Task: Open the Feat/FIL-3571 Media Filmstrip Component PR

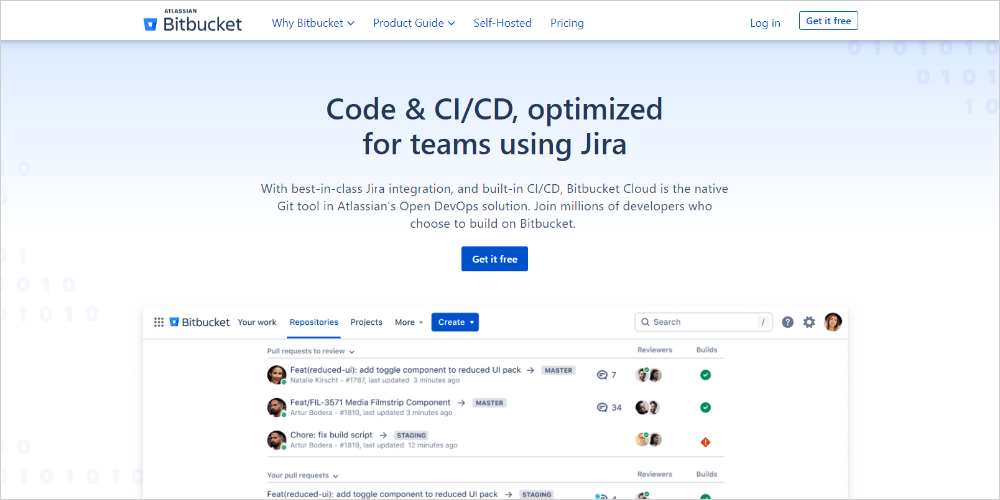Action: coord(370,402)
